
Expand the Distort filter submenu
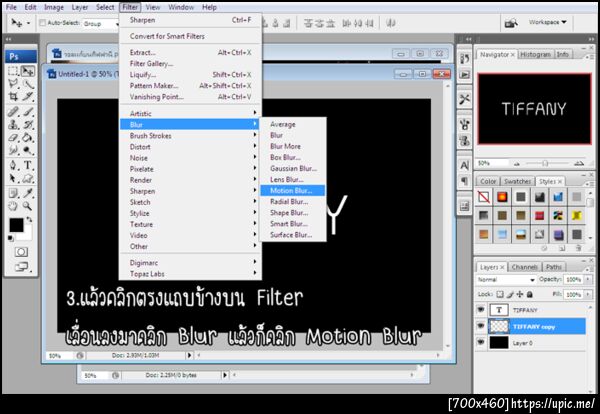coord(190,147)
